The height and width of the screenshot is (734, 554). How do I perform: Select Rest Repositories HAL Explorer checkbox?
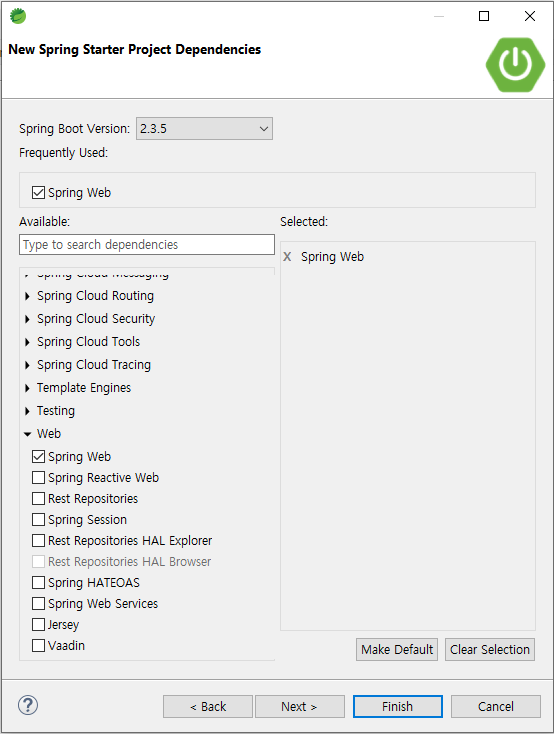pyautogui.click(x=38, y=541)
